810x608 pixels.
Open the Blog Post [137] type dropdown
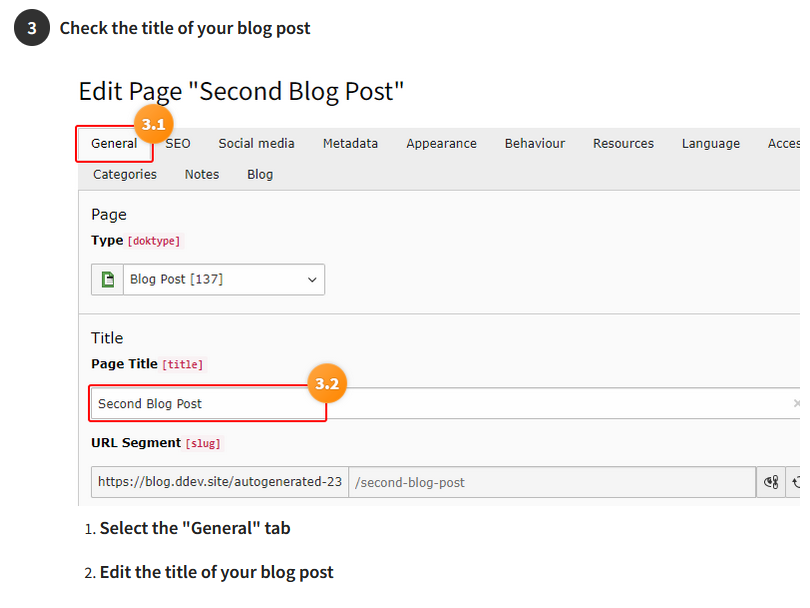tap(224, 279)
